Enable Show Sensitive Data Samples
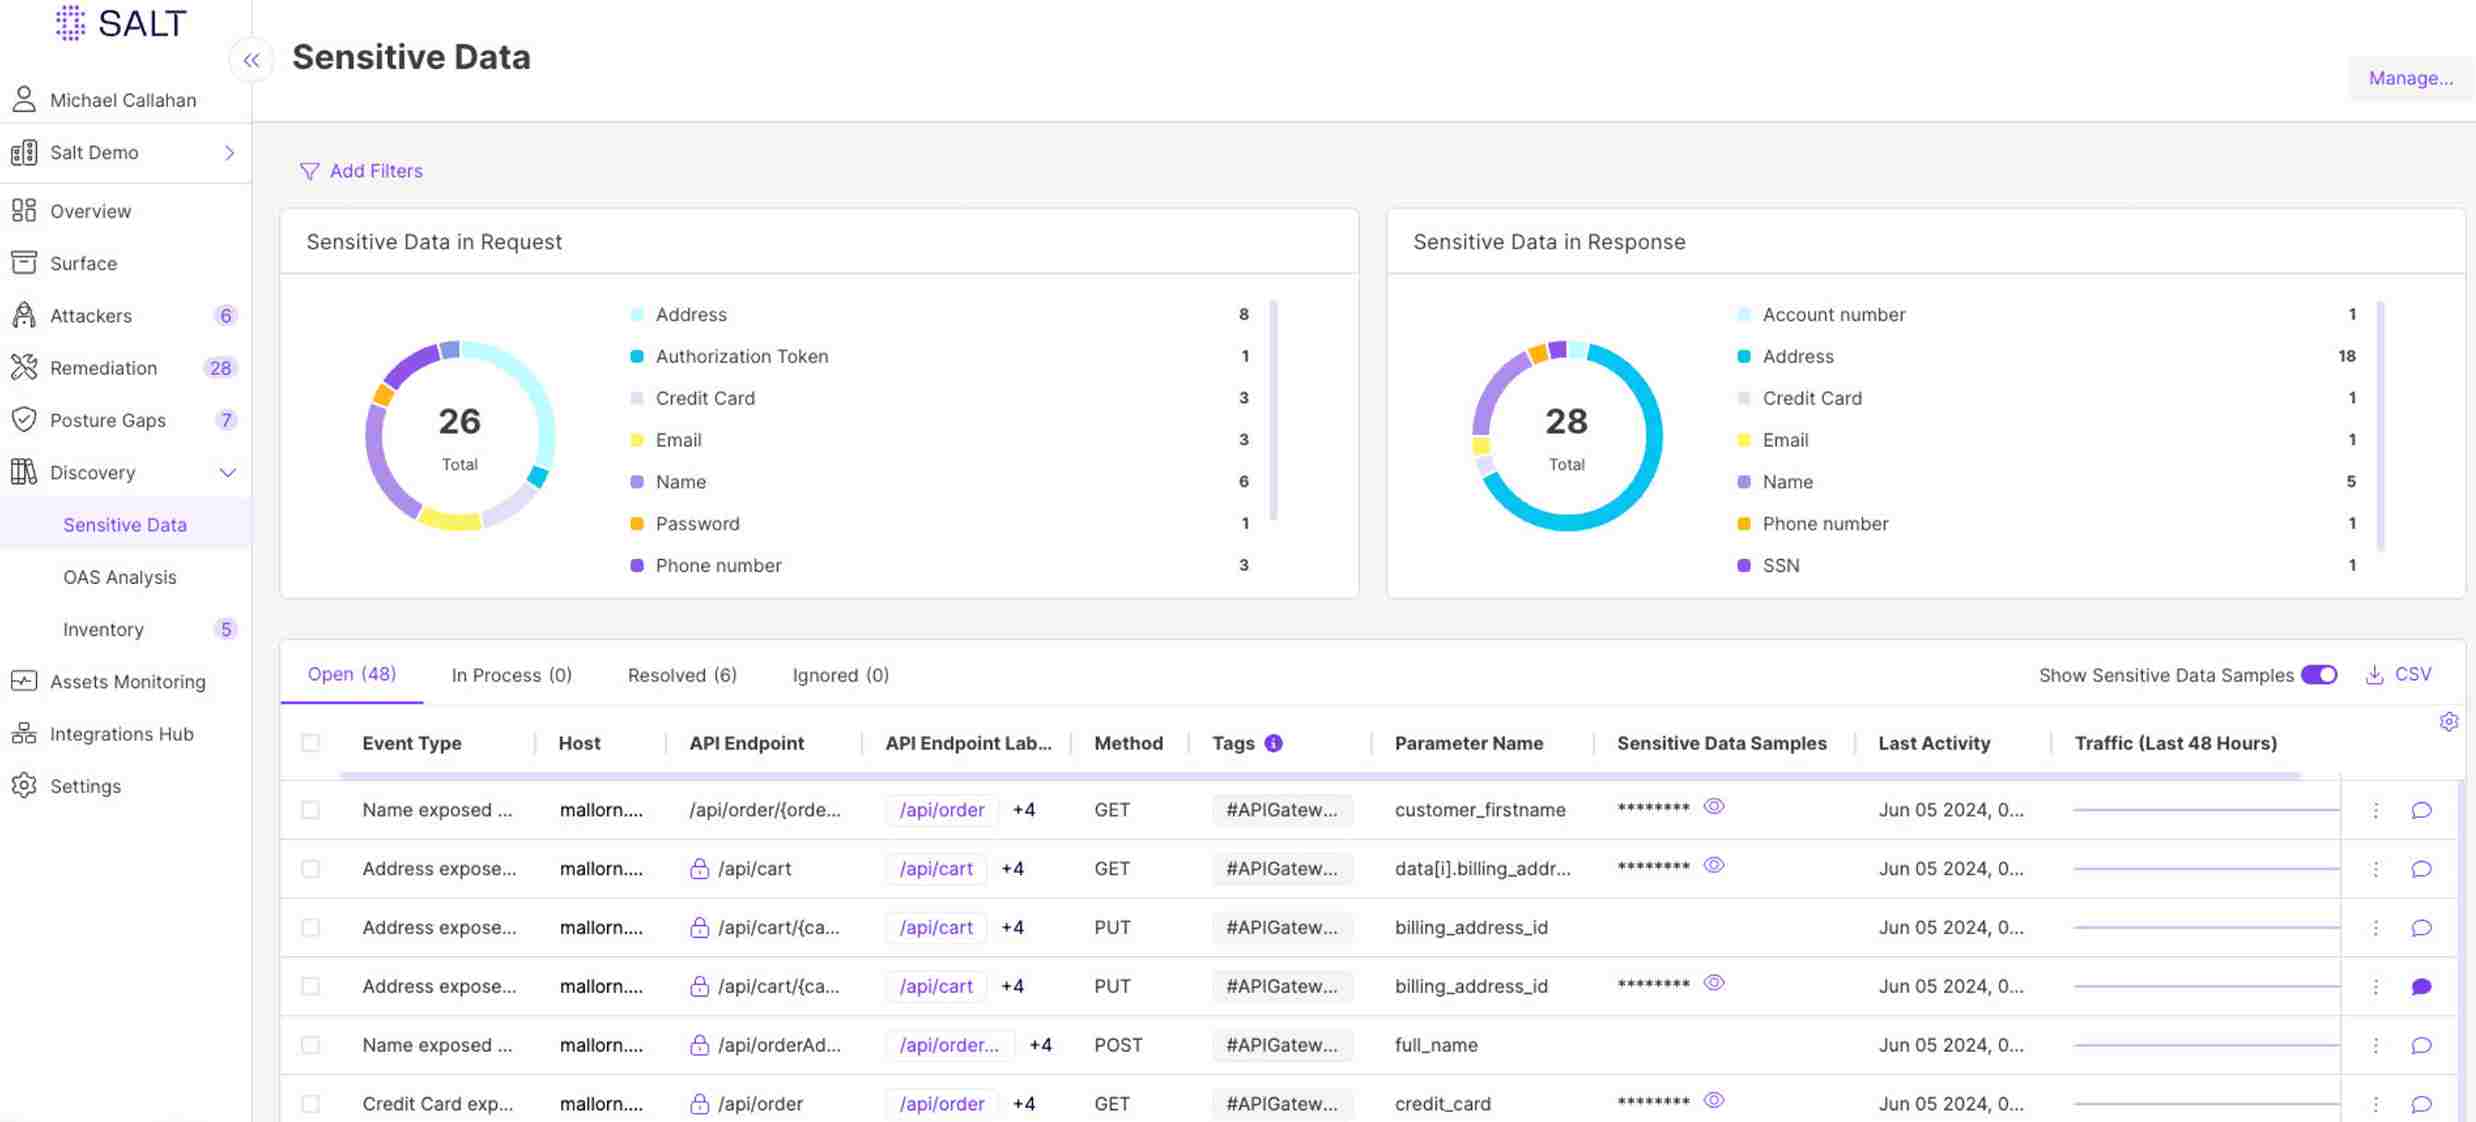Screen dimensions: 2476x1122 click(2318, 674)
